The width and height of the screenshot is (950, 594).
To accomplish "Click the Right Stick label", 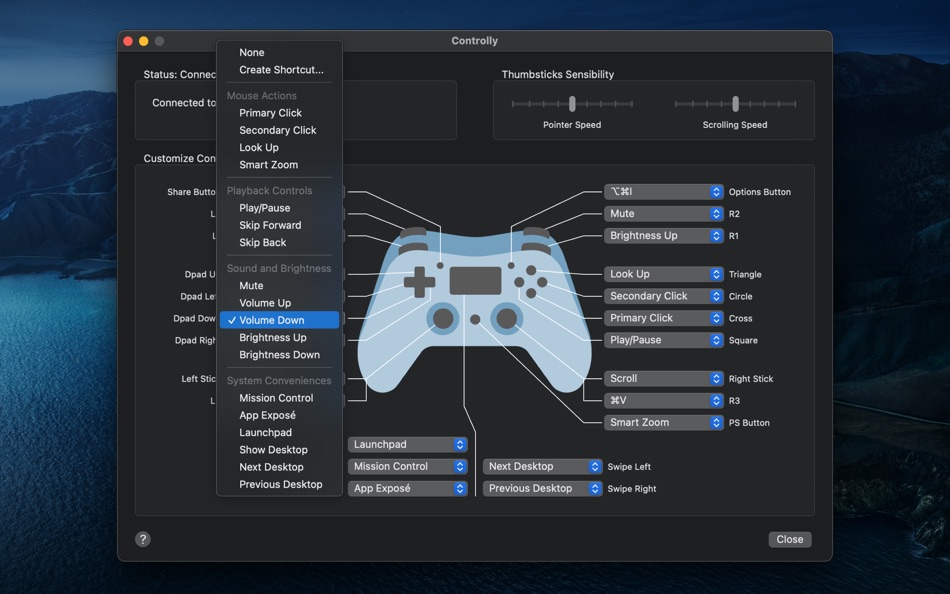I will [751, 379].
